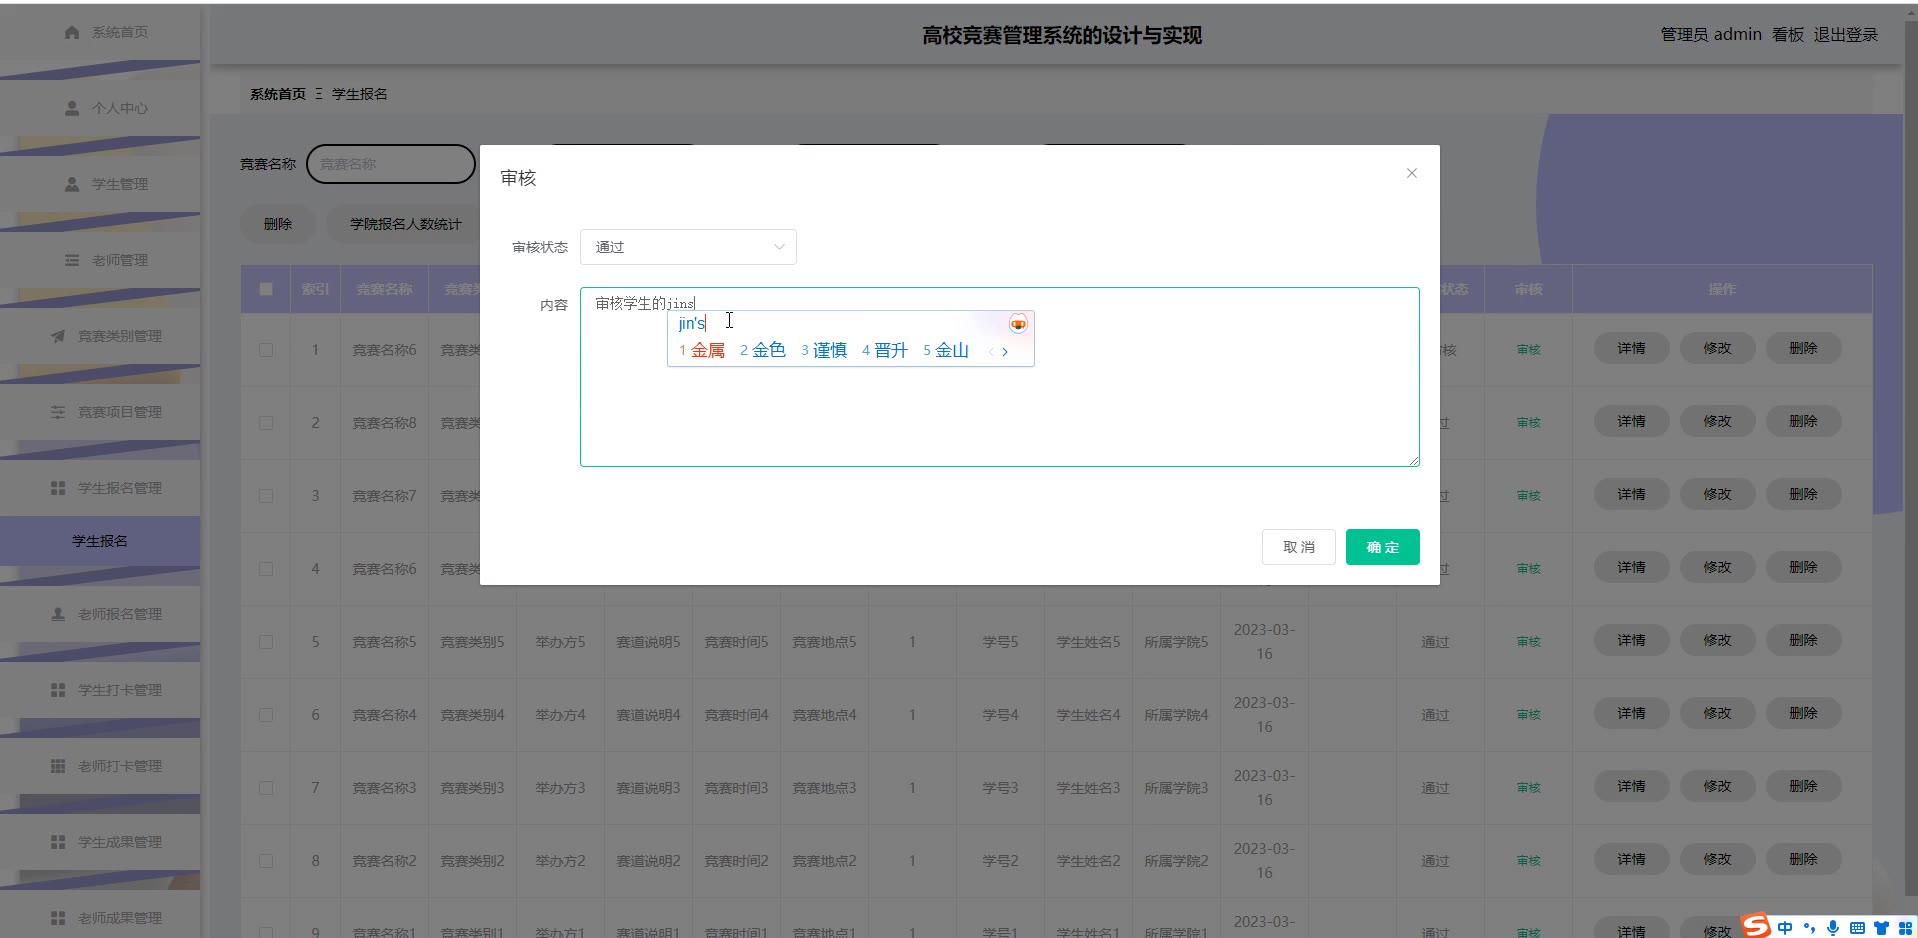The image size is (1918, 938).
Task: Open the 审核状态 dropdown showing 通过
Action: tap(688, 247)
